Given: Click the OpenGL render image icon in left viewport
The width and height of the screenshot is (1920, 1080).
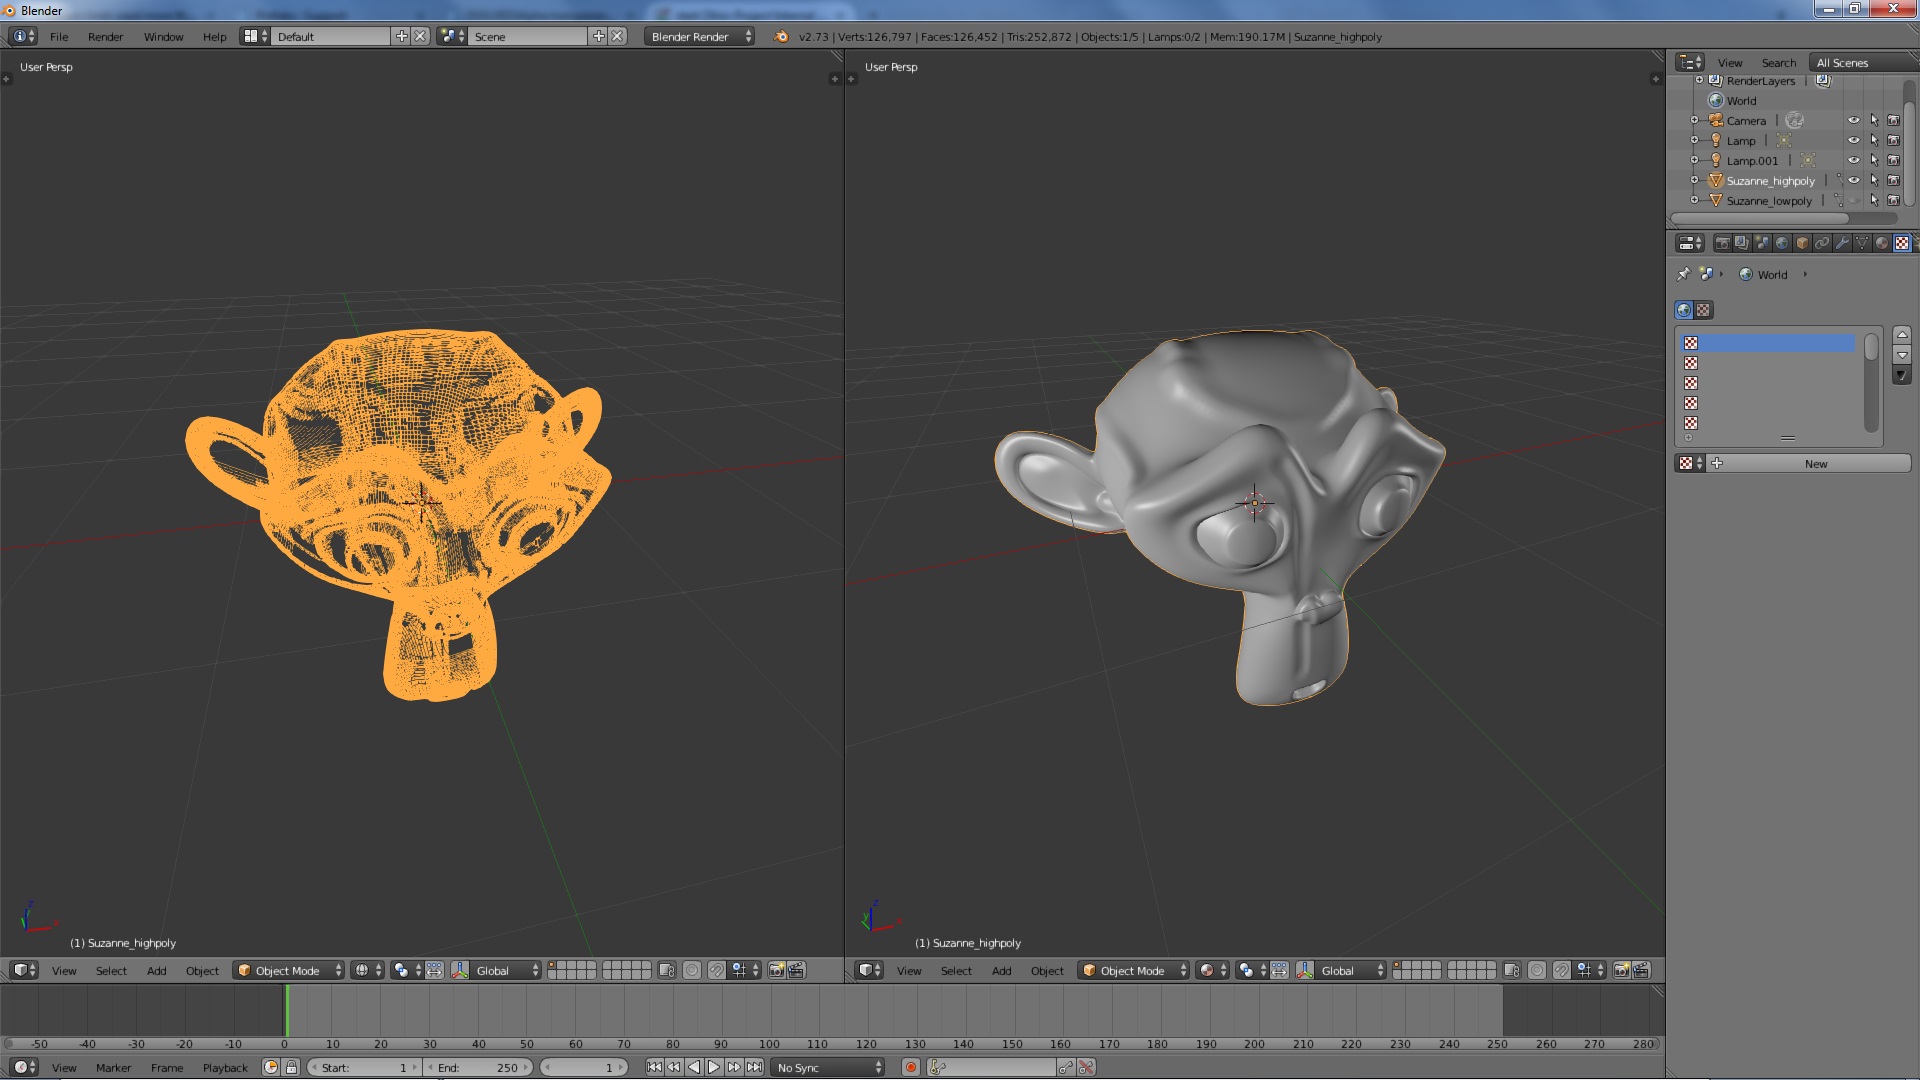Looking at the screenshot, I should click(776, 970).
